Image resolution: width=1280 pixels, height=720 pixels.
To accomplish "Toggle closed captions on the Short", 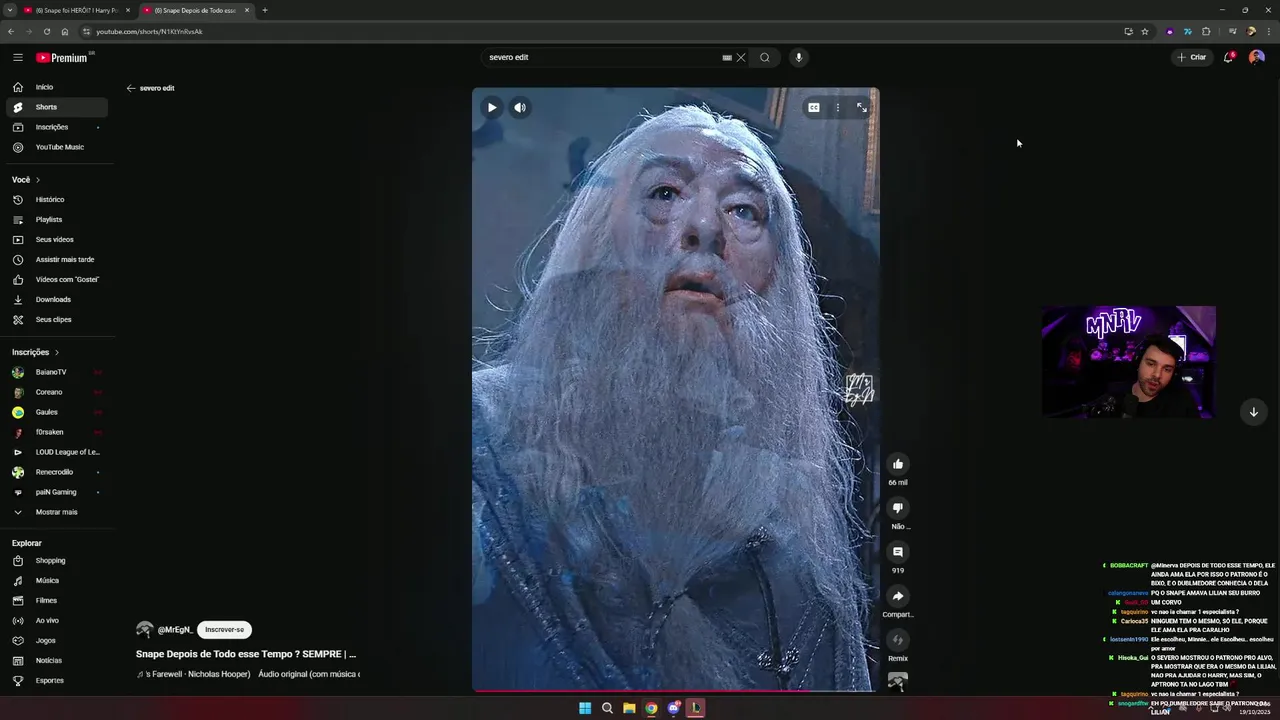I will click(x=814, y=107).
